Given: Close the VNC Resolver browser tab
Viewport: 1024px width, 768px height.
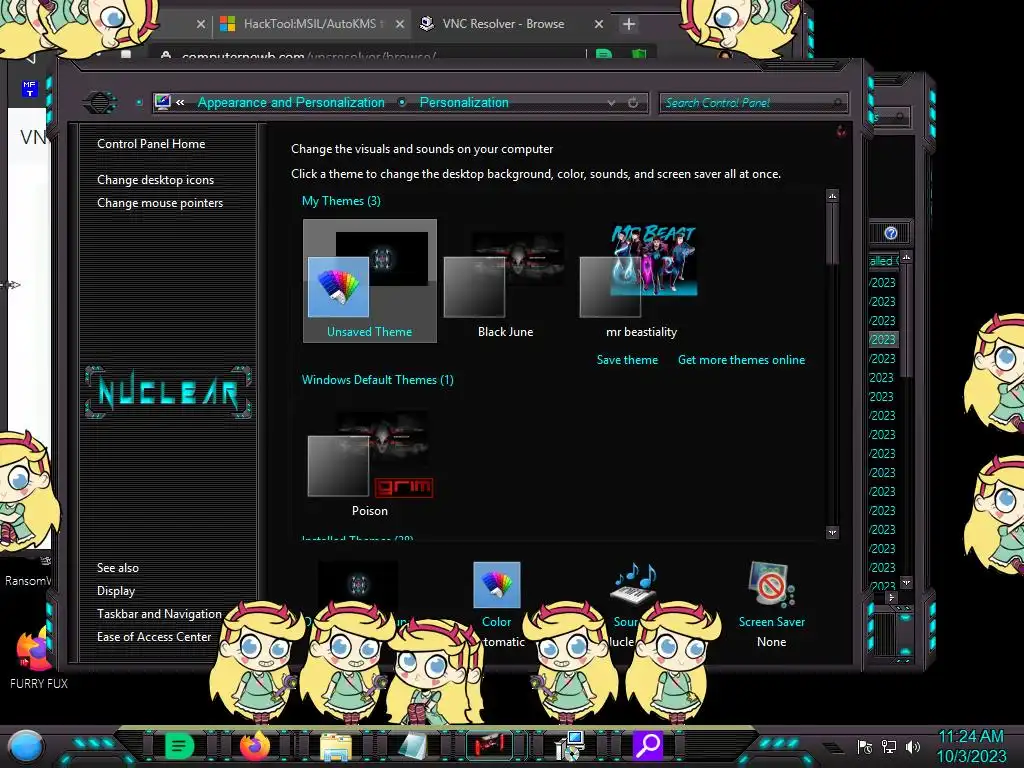Looking at the screenshot, I should click(x=599, y=24).
